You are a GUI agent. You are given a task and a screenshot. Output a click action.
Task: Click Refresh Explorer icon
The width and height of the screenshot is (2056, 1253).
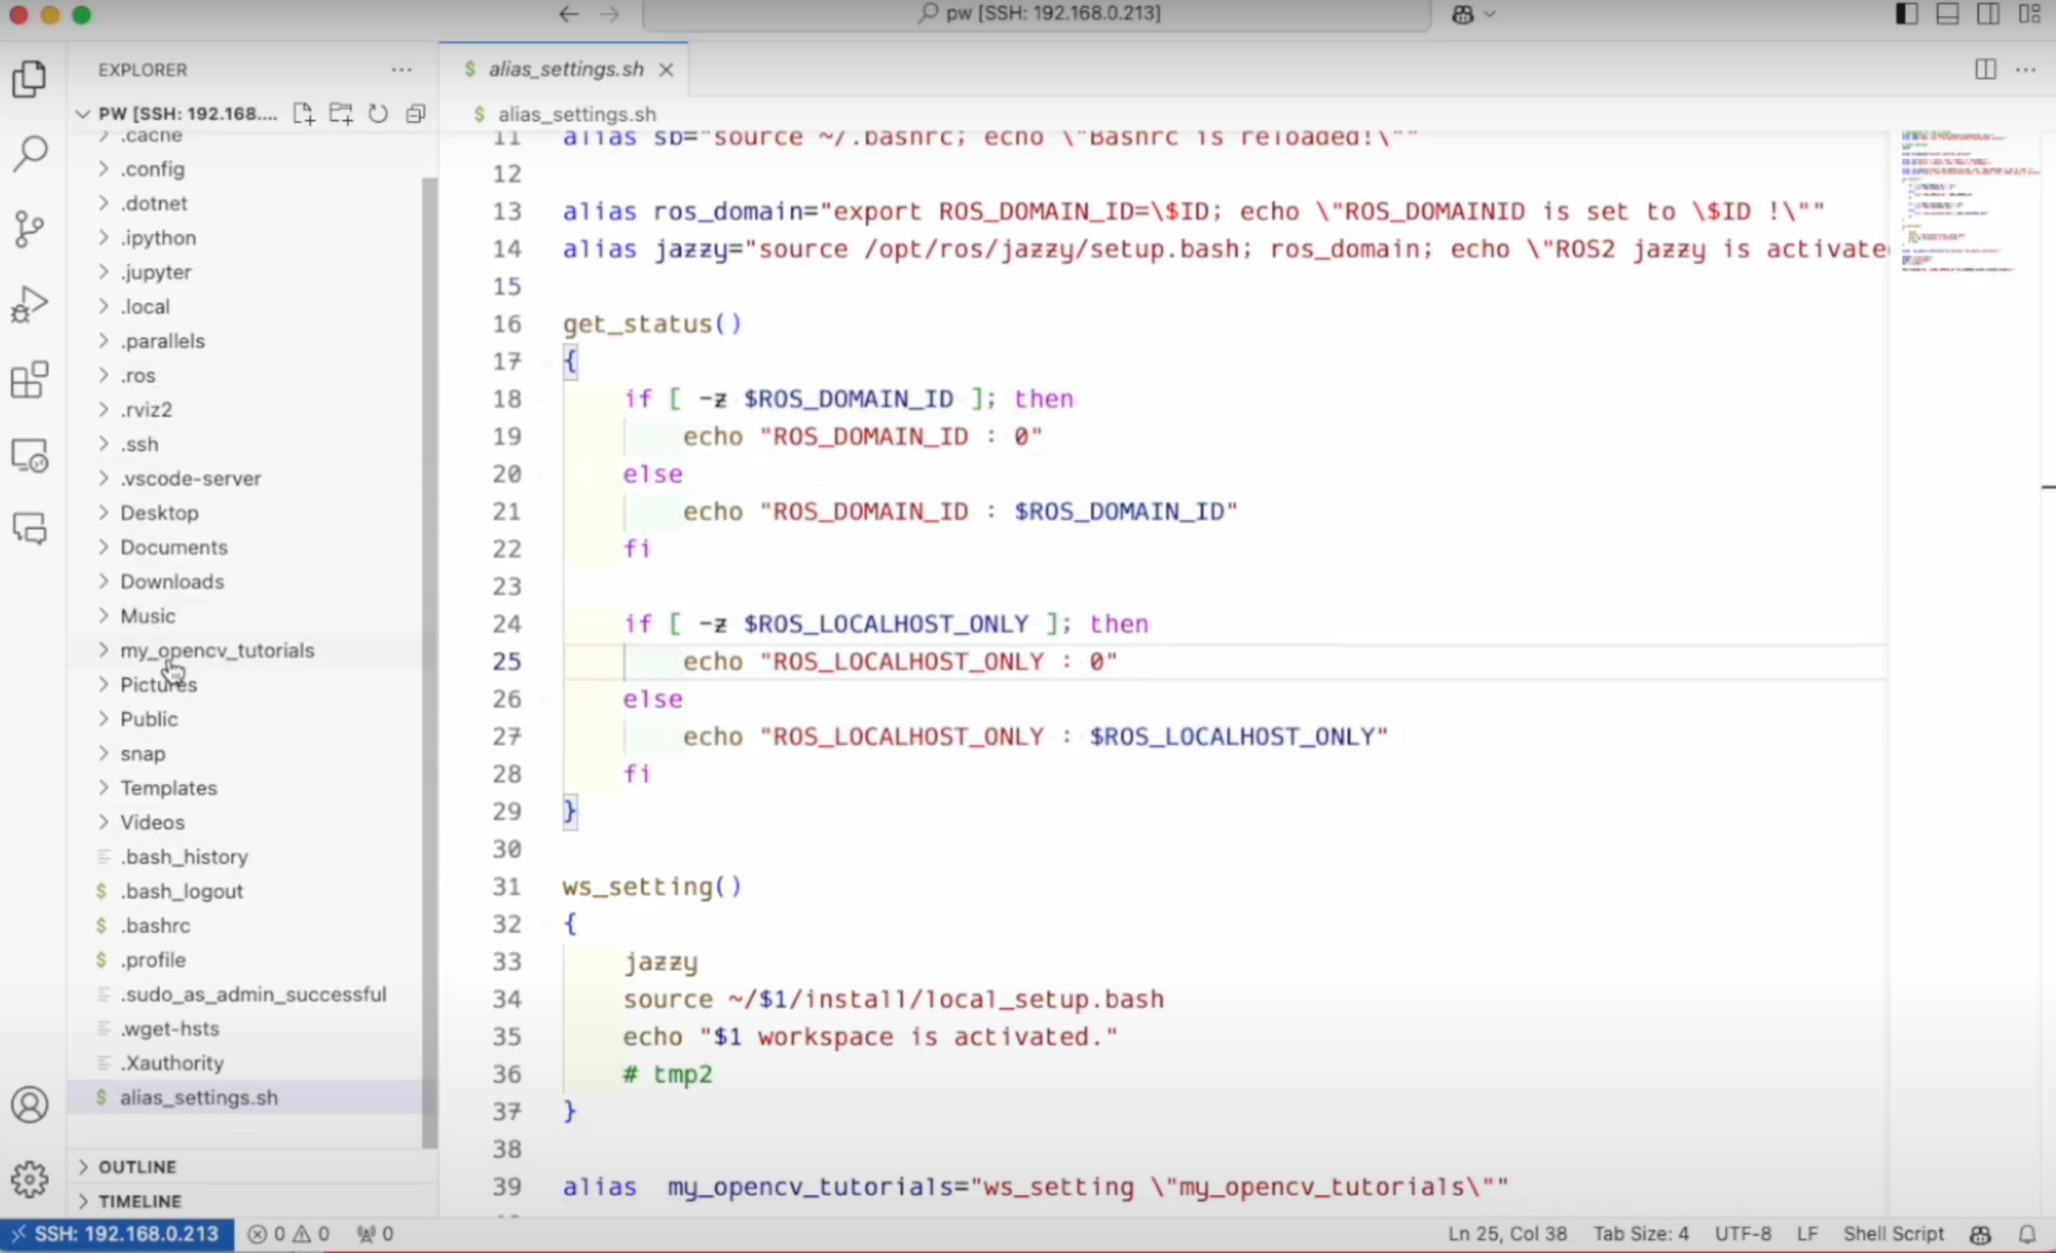pos(378,113)
